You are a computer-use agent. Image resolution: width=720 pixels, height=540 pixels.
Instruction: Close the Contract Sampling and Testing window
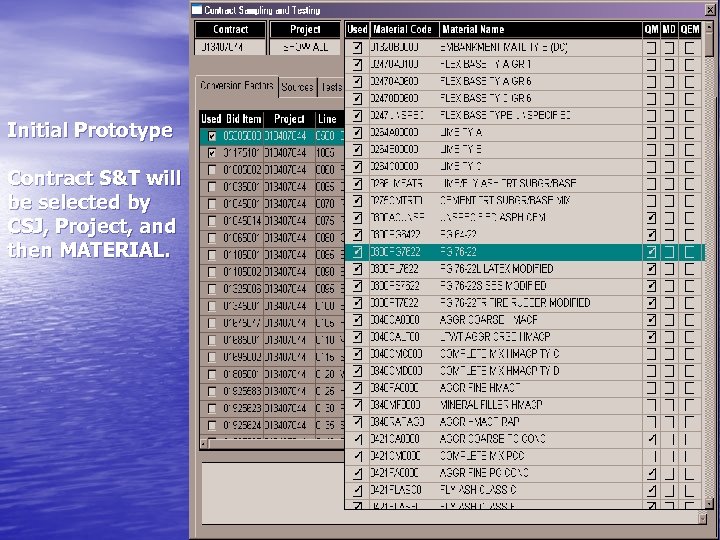(x=711, y=10)
